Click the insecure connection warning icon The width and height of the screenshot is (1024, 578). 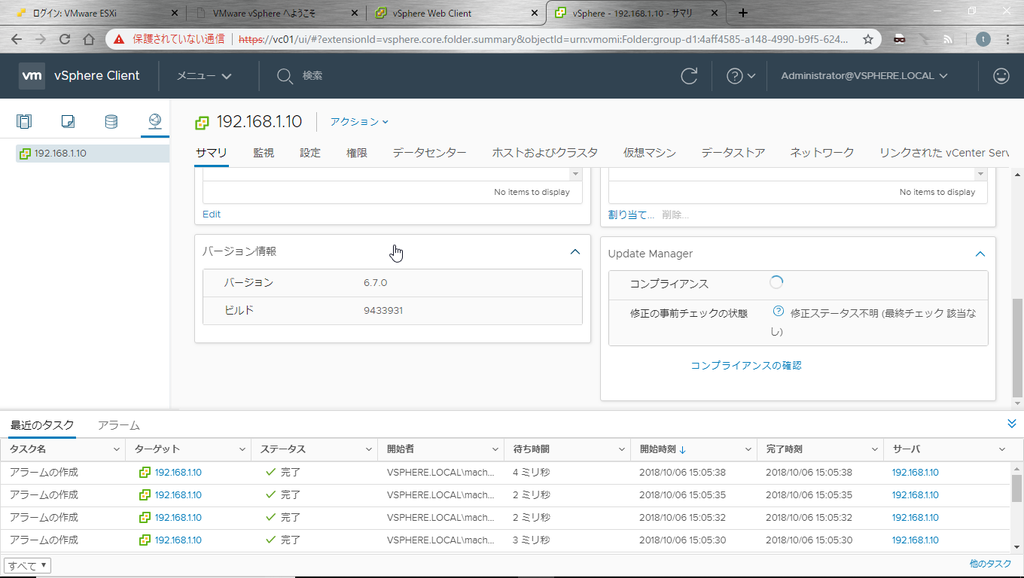coord(118,41)
